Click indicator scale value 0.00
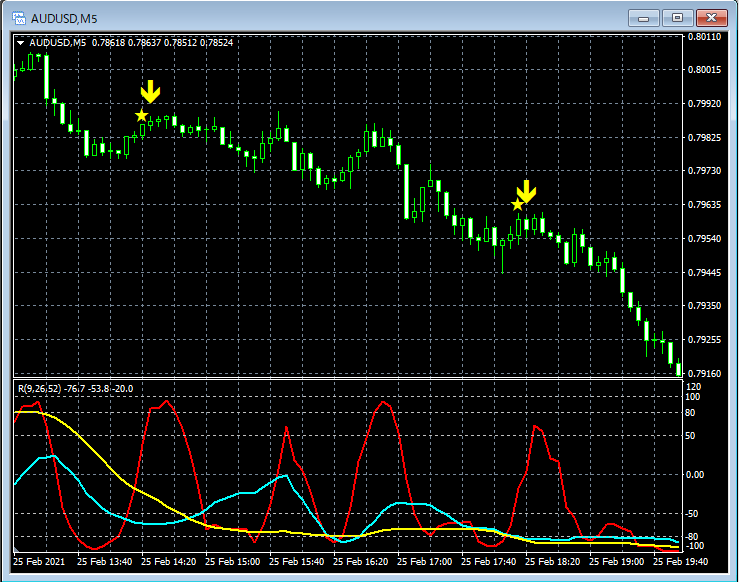 (x=695, y=475)
